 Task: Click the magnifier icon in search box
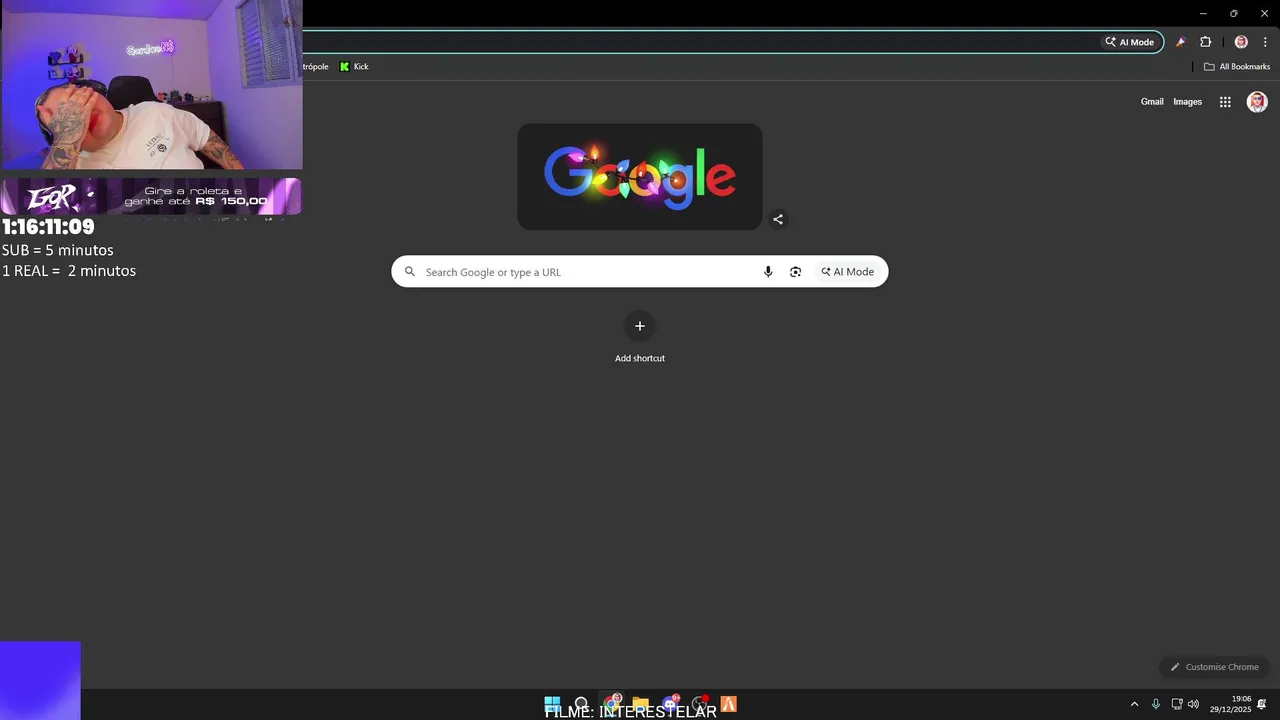(x=410, y=272)
